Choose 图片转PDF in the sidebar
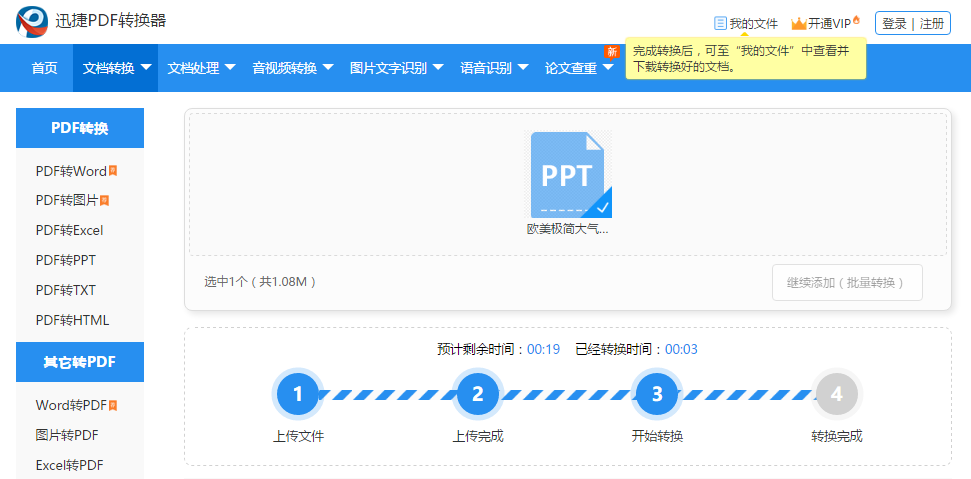This screenshot has height=479, width=971. [67, 436]
